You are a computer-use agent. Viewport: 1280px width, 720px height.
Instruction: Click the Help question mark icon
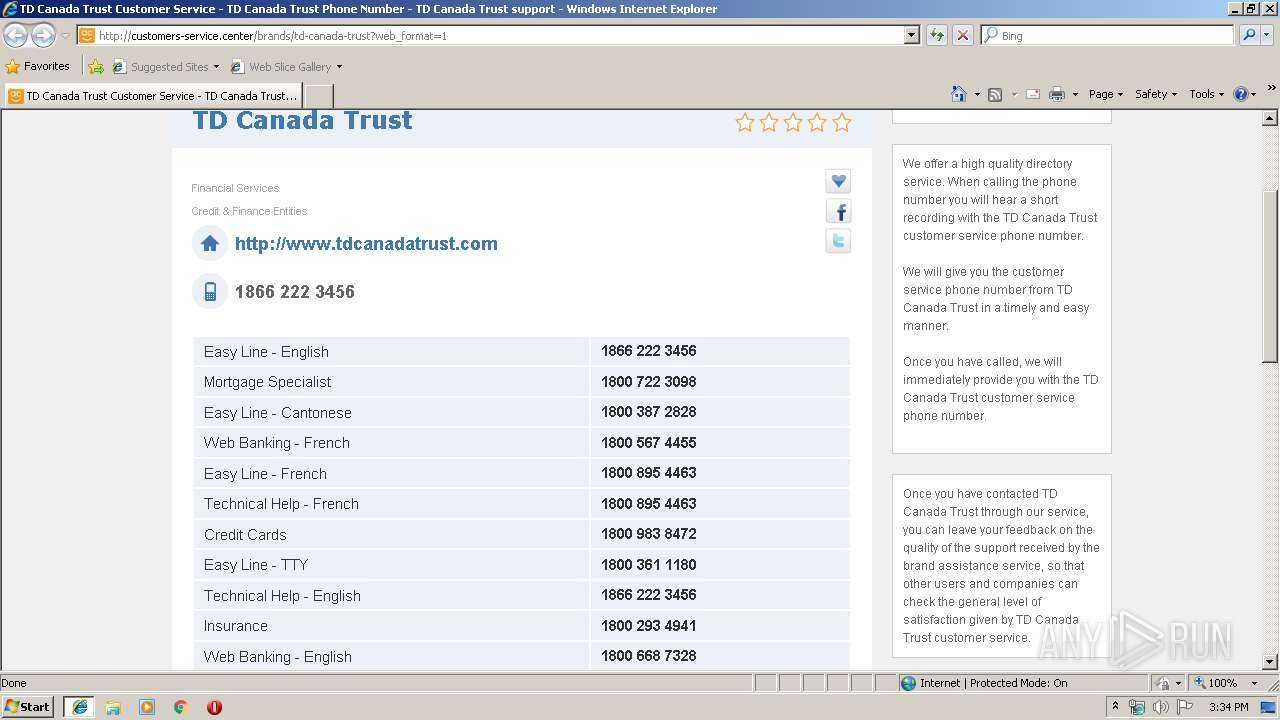click(1241, 94)
